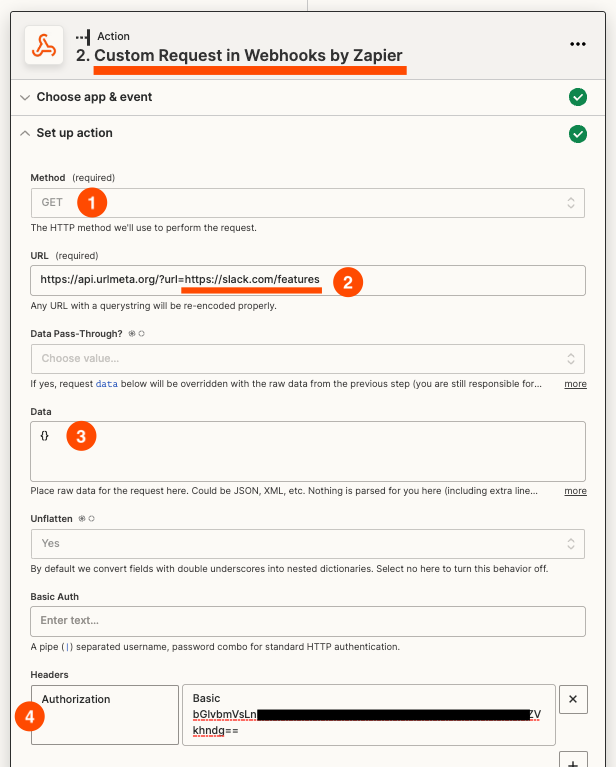Screen dimensions: 616x767
Task: Click the Method (required) label
Action: click(72, 178)
